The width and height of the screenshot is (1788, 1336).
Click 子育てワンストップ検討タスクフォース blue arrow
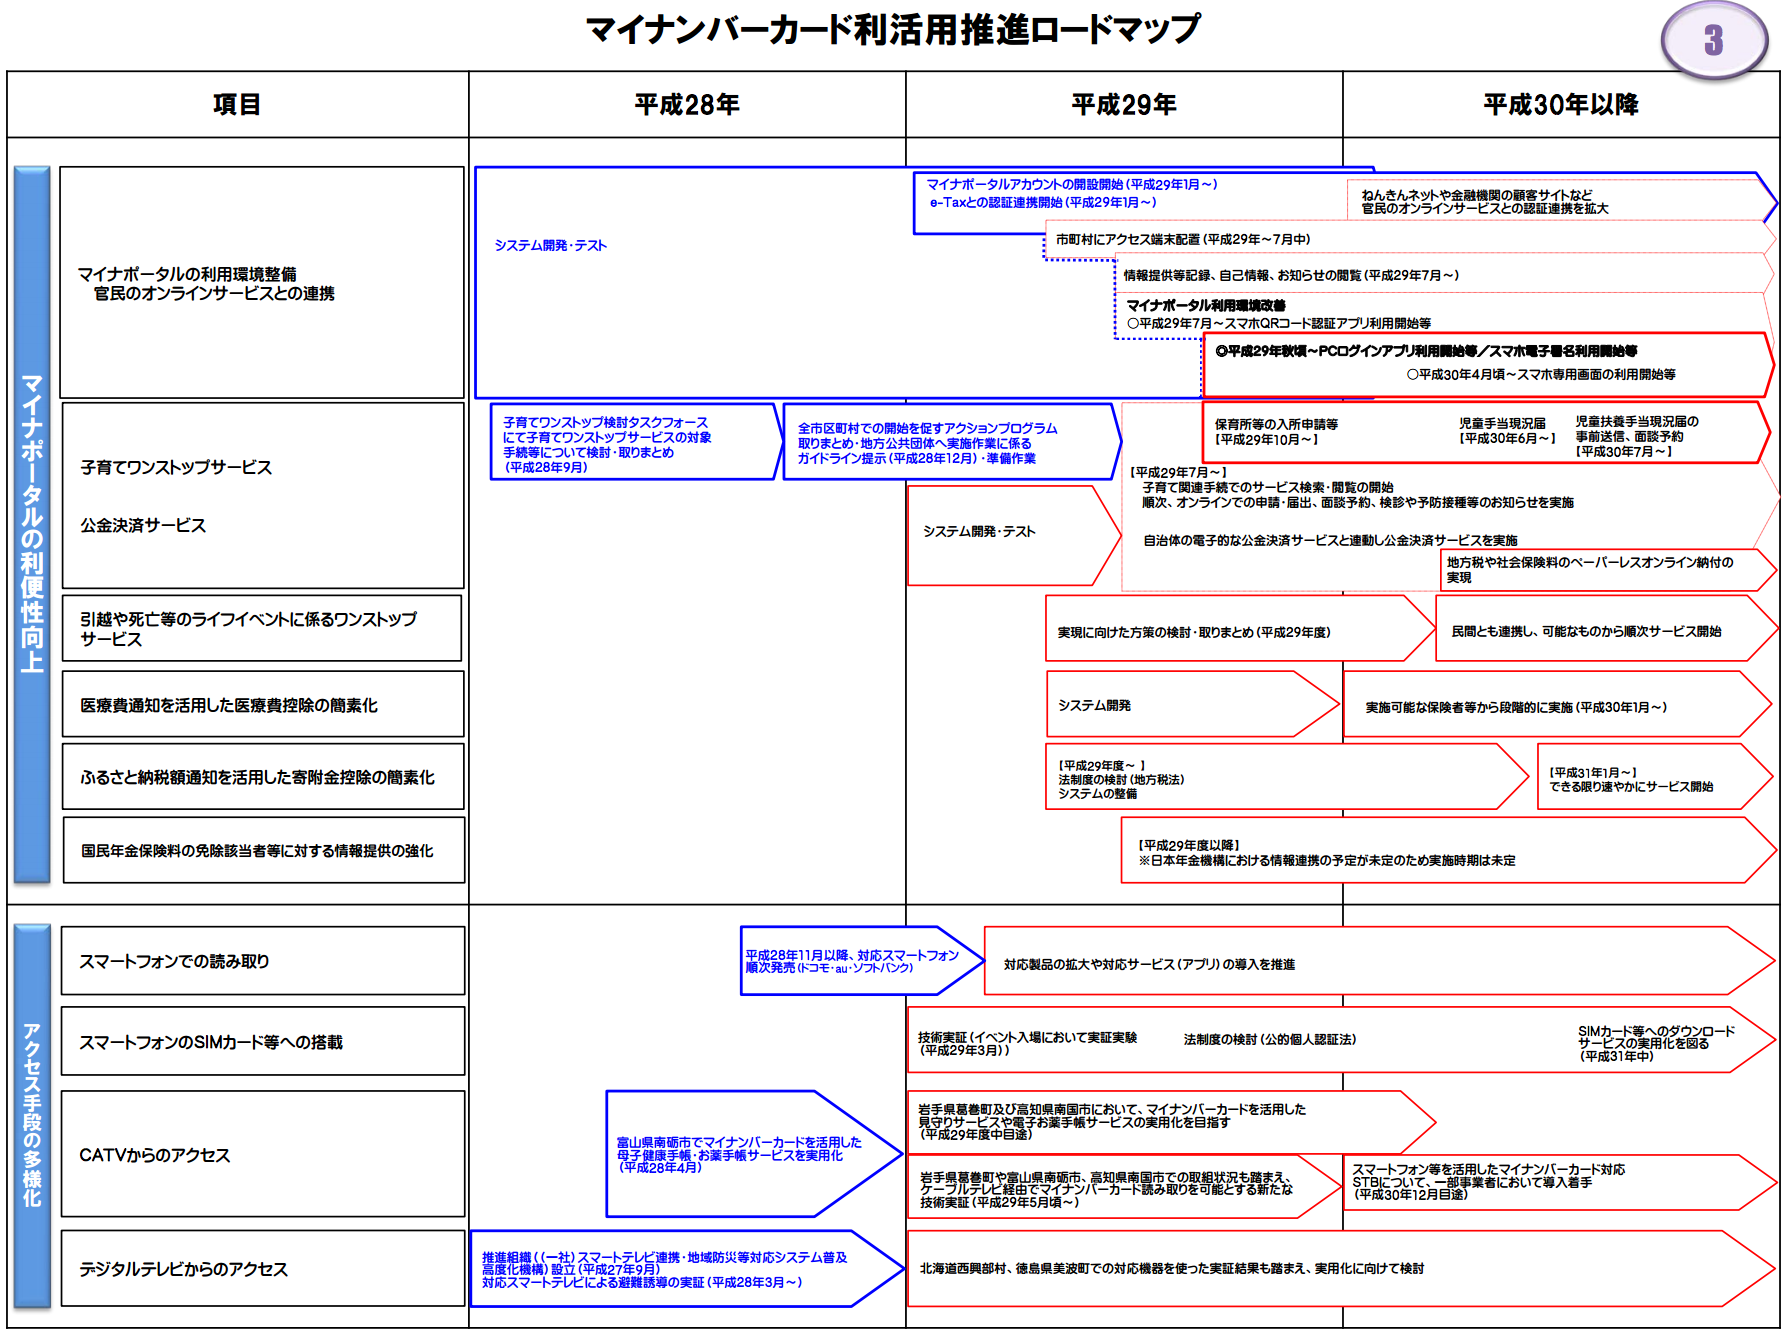point(636,441)
